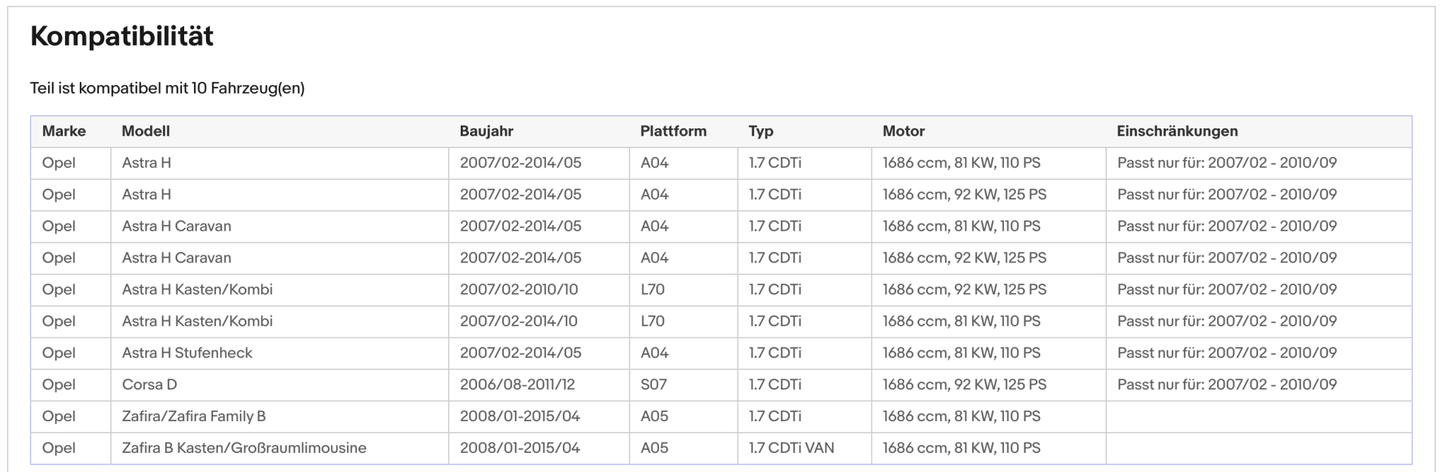Image resolution: width=1445 pixels, height=472 pixels.
Task: Select the Baujahr column header
Action: point(486,131)
